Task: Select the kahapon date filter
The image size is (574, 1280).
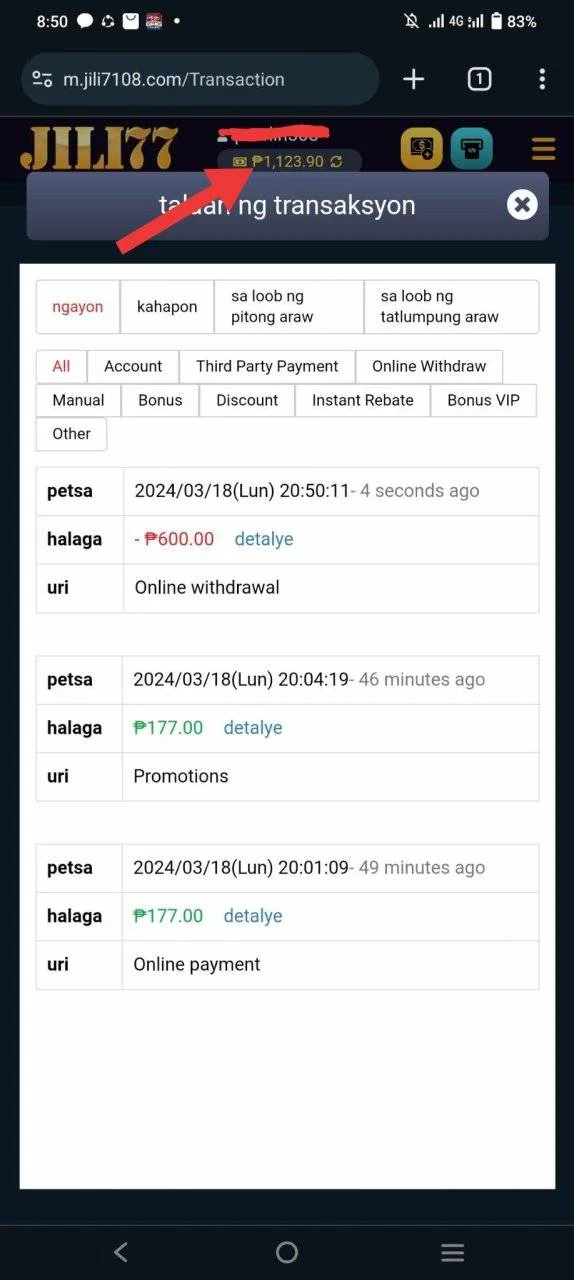Action: [167, 307]
